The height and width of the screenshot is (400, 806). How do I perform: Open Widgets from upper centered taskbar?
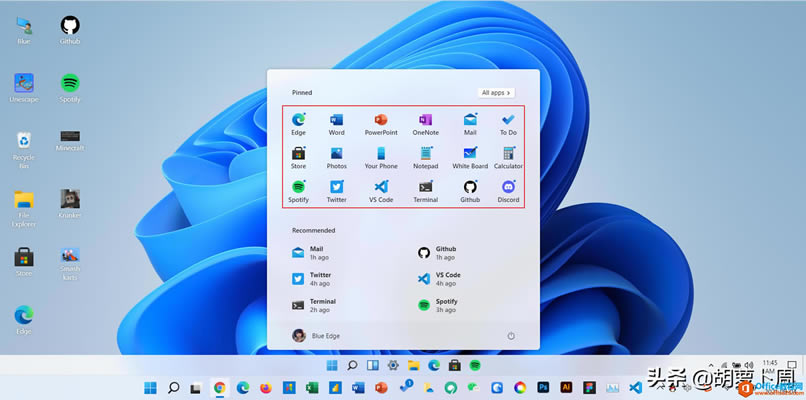pyautogui.click(x=373, y=365)
